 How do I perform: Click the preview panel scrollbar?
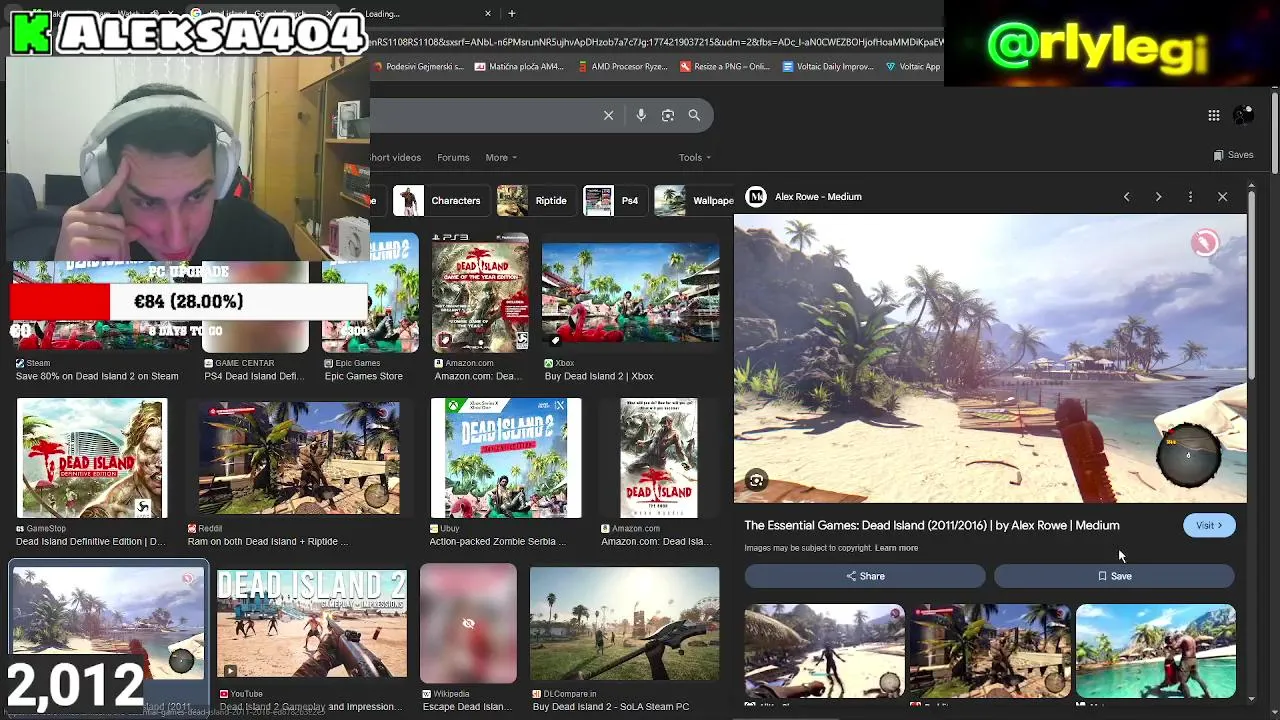(x=1252, y=285)
